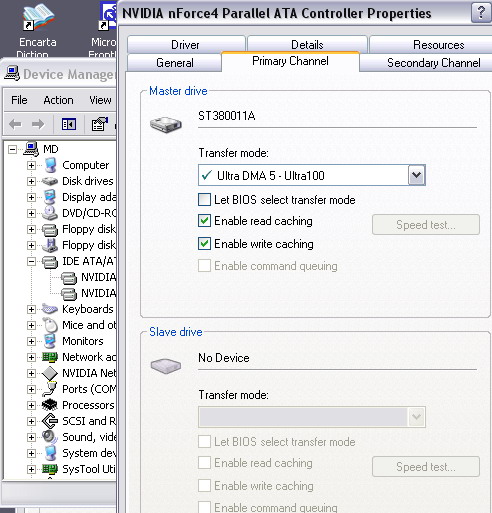Uncheck Enable write caching for master drive
The image size is (492, 513).
click(x=204, y=244)
